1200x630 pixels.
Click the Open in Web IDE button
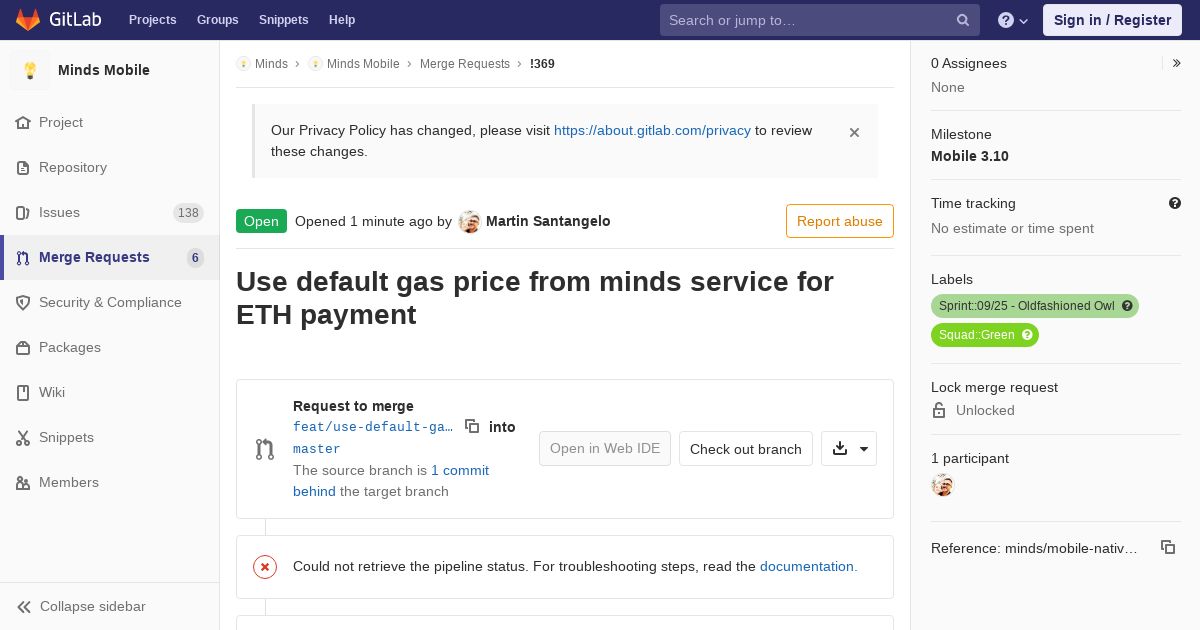click(605, 449)
